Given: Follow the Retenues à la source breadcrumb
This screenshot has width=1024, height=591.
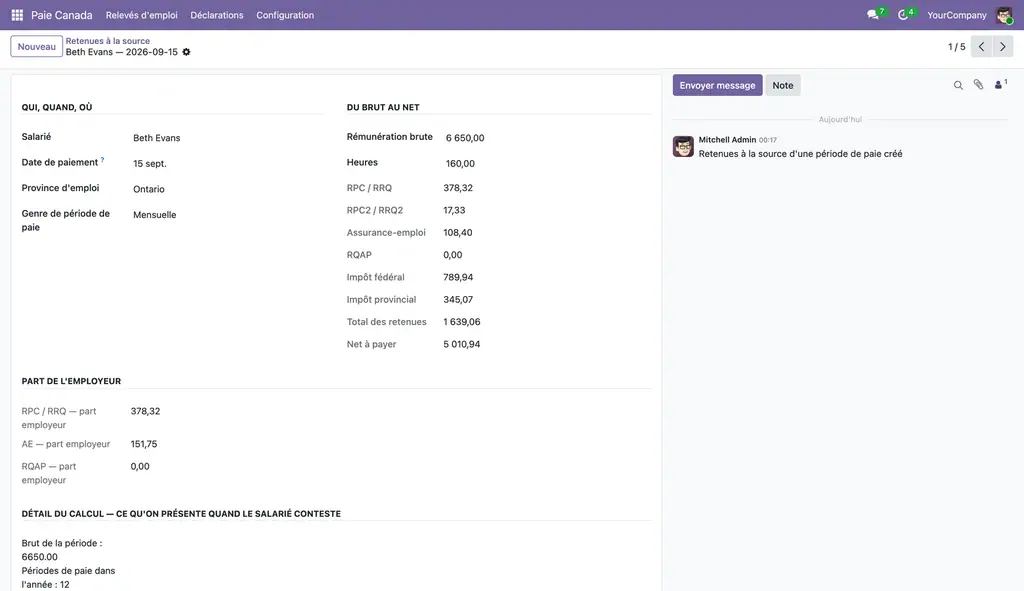Looking at the screenshot, I should pos(108,40).
